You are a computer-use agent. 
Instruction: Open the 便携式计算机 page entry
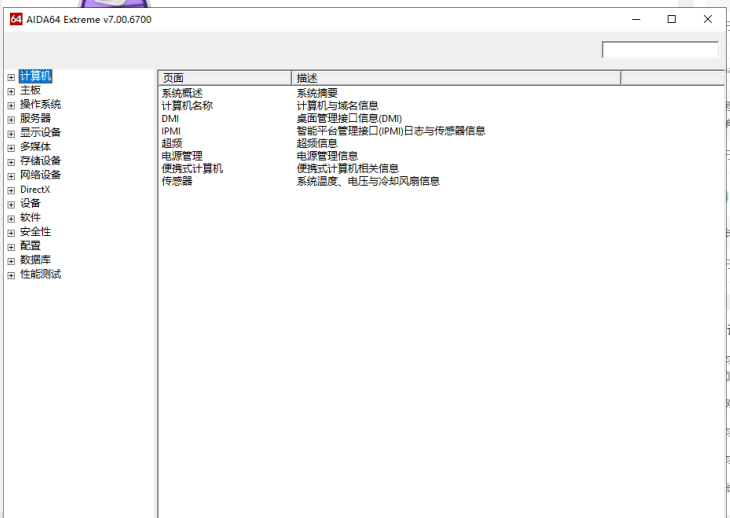click(192, 168)
